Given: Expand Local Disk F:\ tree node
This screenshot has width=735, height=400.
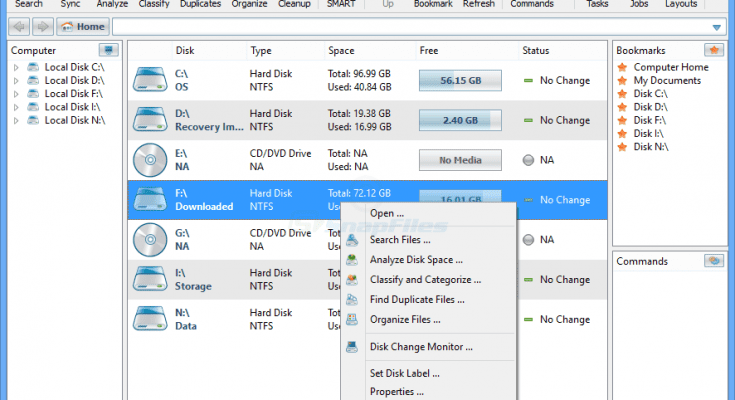Looking at the screenshot, I should 16,94.
